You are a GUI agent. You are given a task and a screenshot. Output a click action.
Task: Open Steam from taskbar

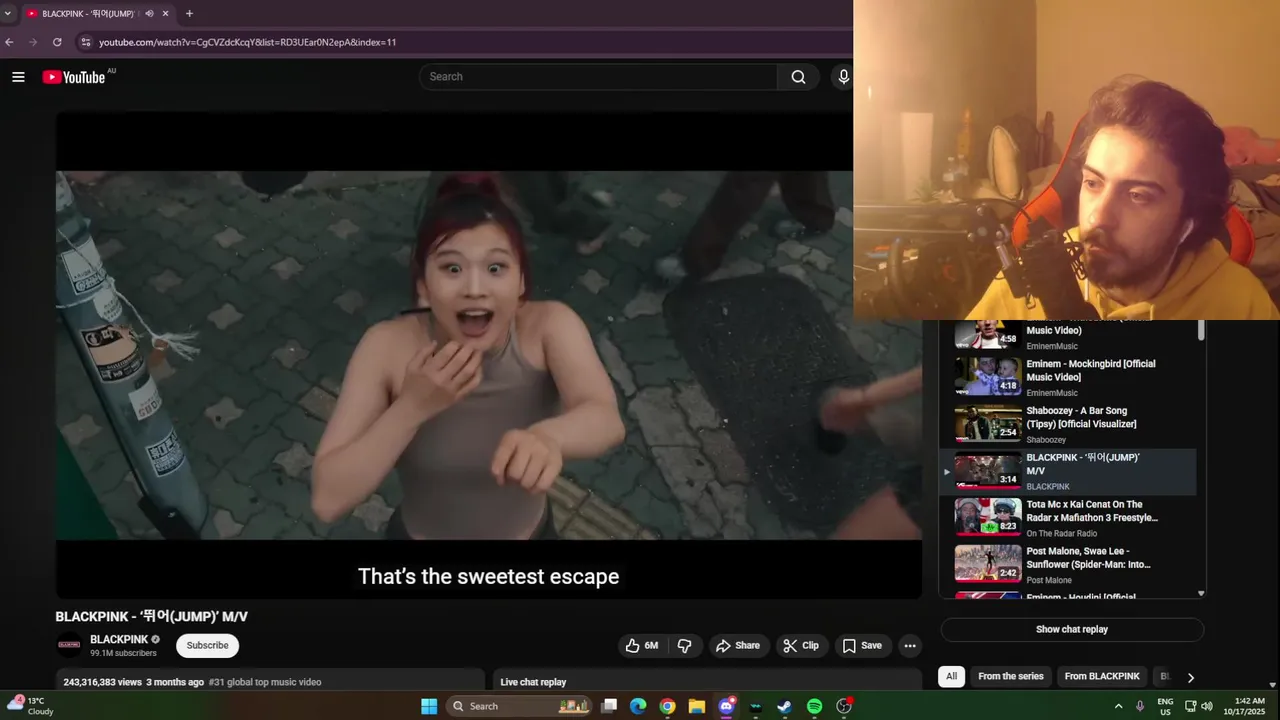[x=785, y=706]
